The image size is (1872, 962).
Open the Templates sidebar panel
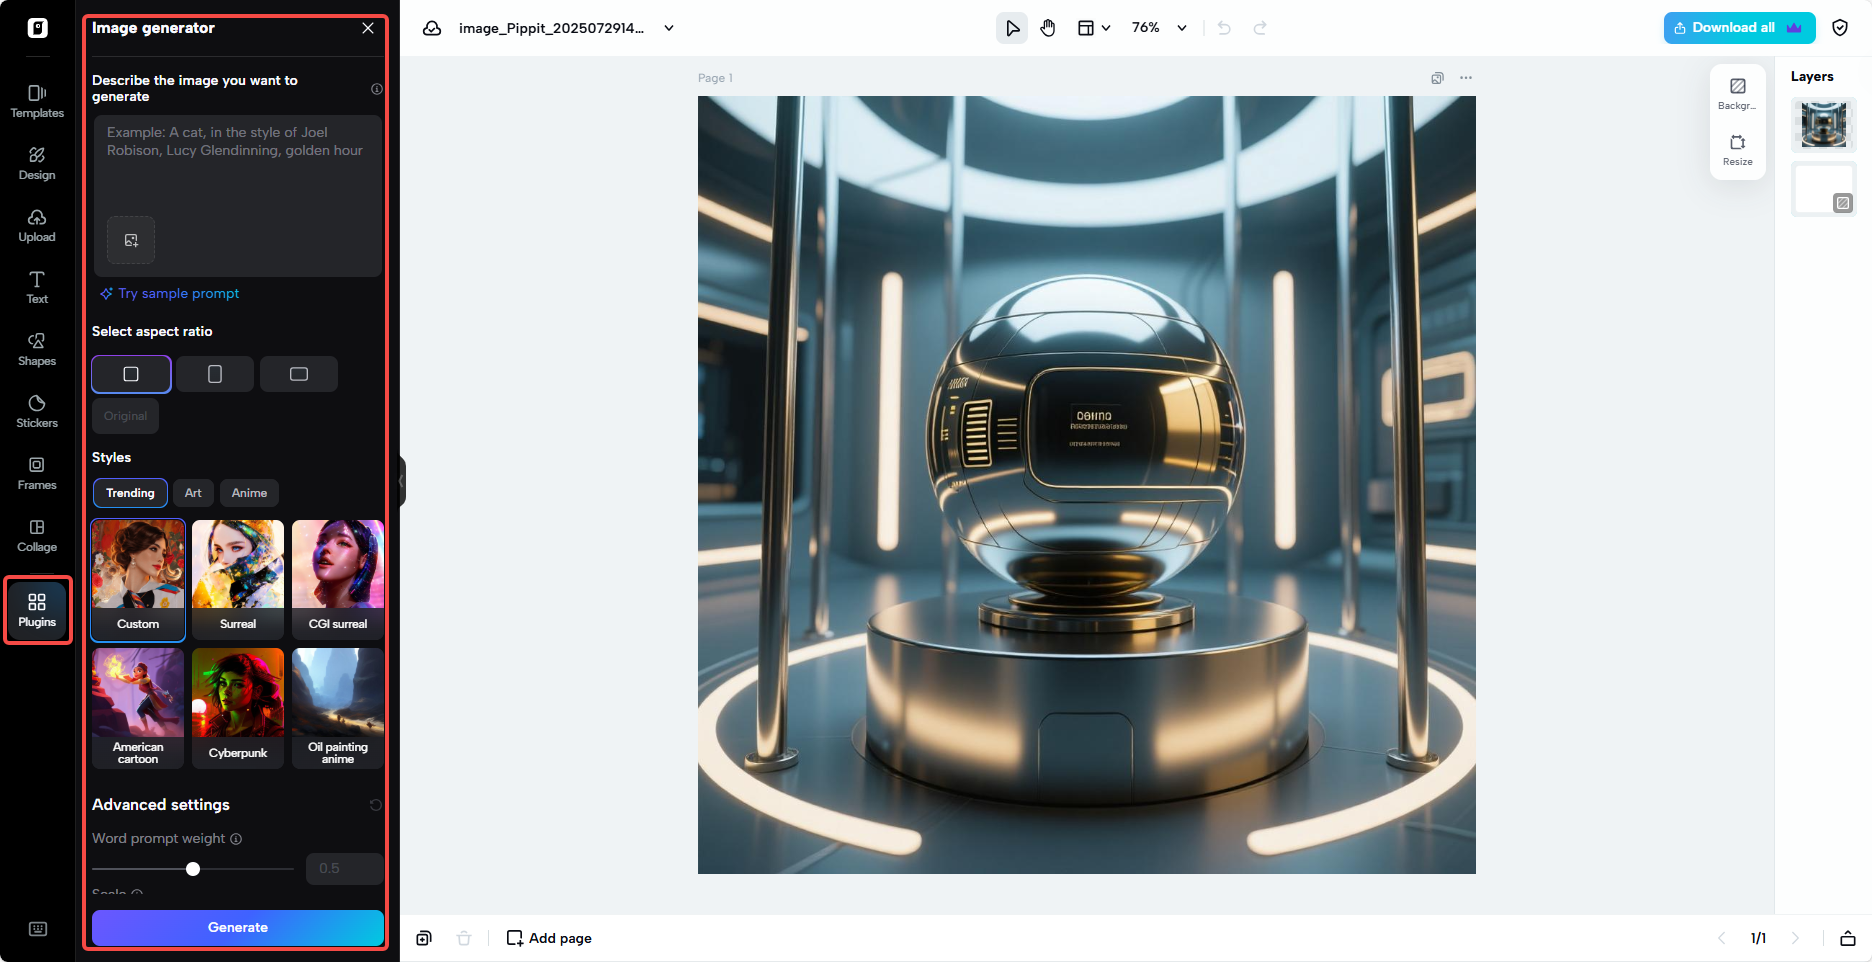point(37,101)
